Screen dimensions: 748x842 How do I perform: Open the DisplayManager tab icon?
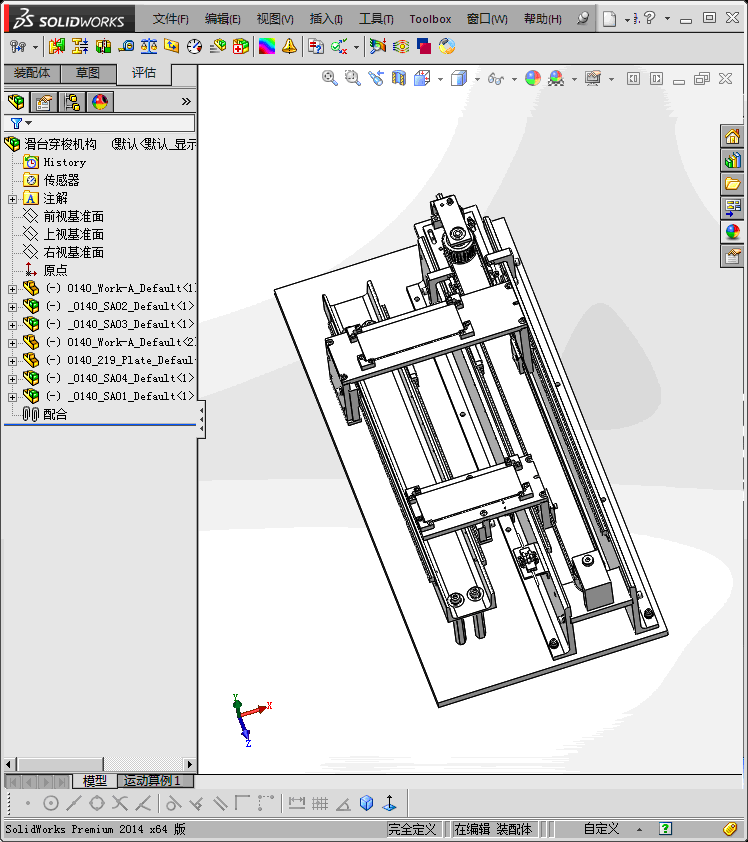(x=100, y=101)
